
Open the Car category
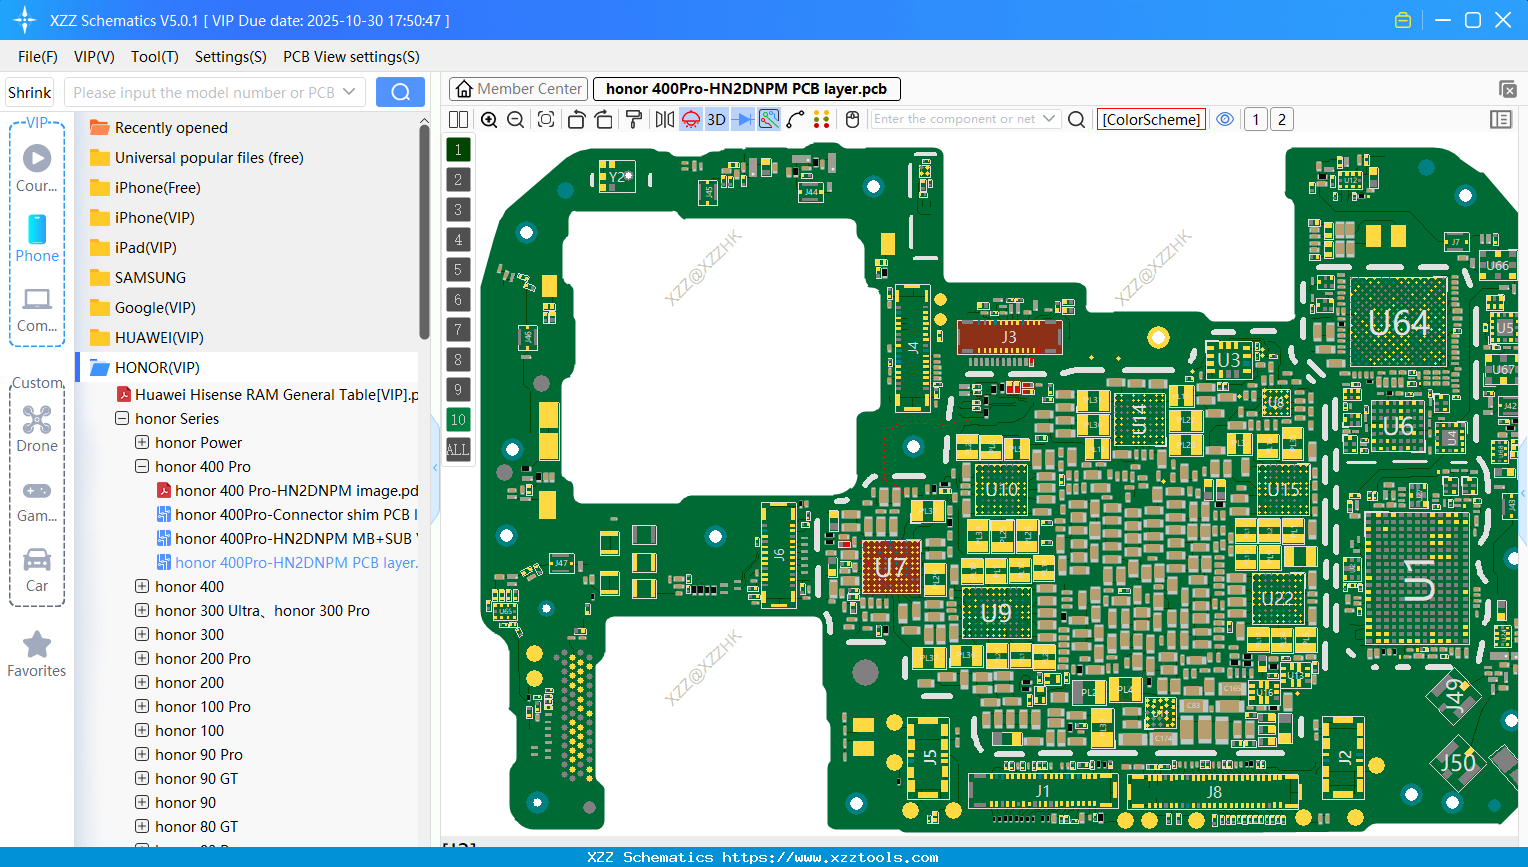point(37,570)
